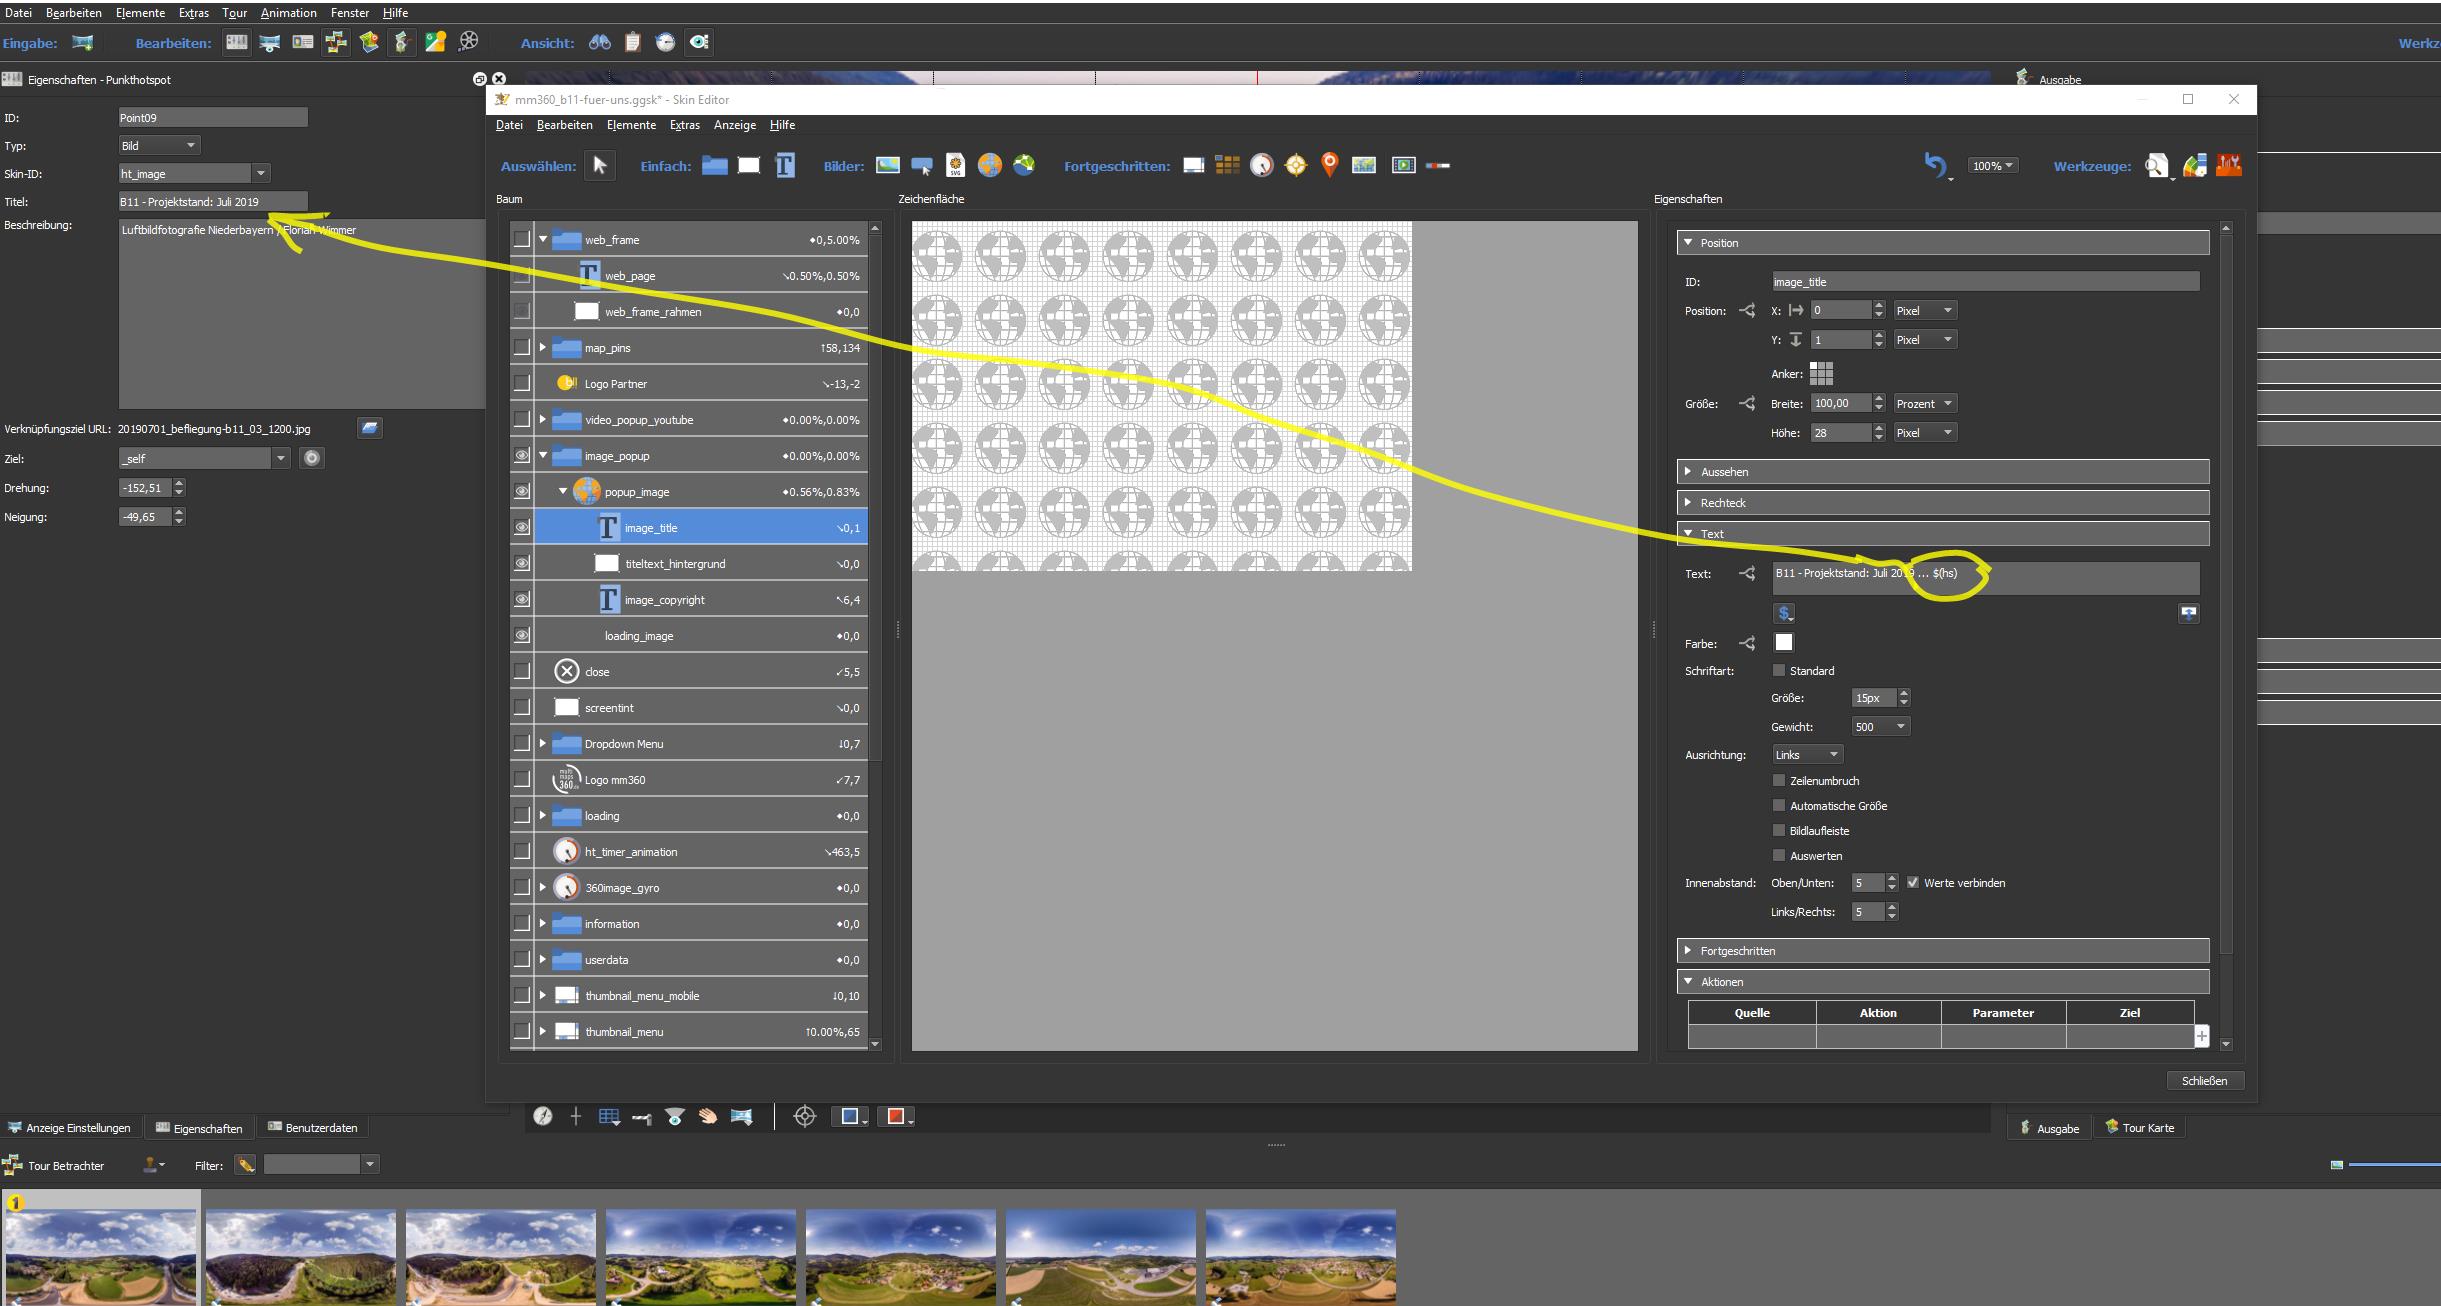The image size is (2441, 1306).
Task: Hide the image_title element via eye toggle
Action: click(521, 527)
